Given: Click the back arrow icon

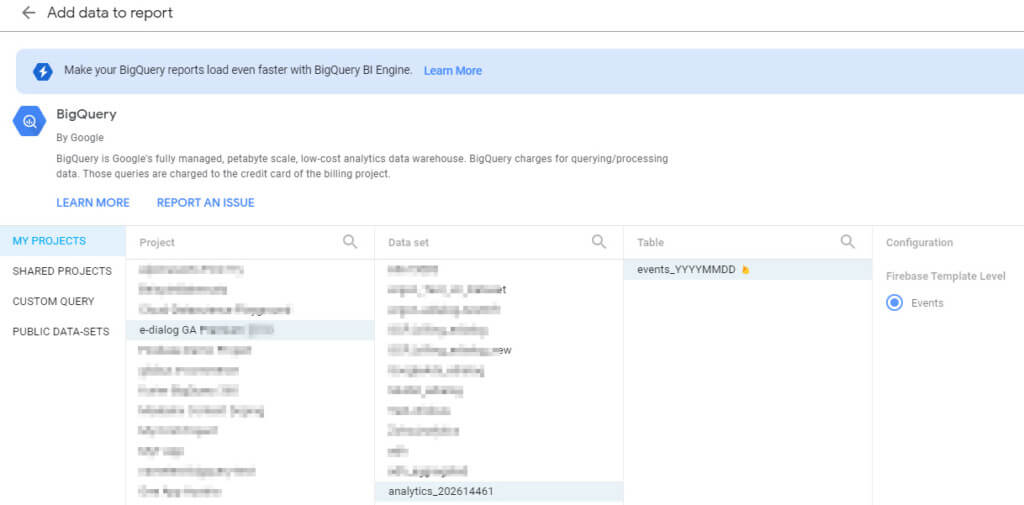Looking at the screenshot, I should (x=28, y=13).
